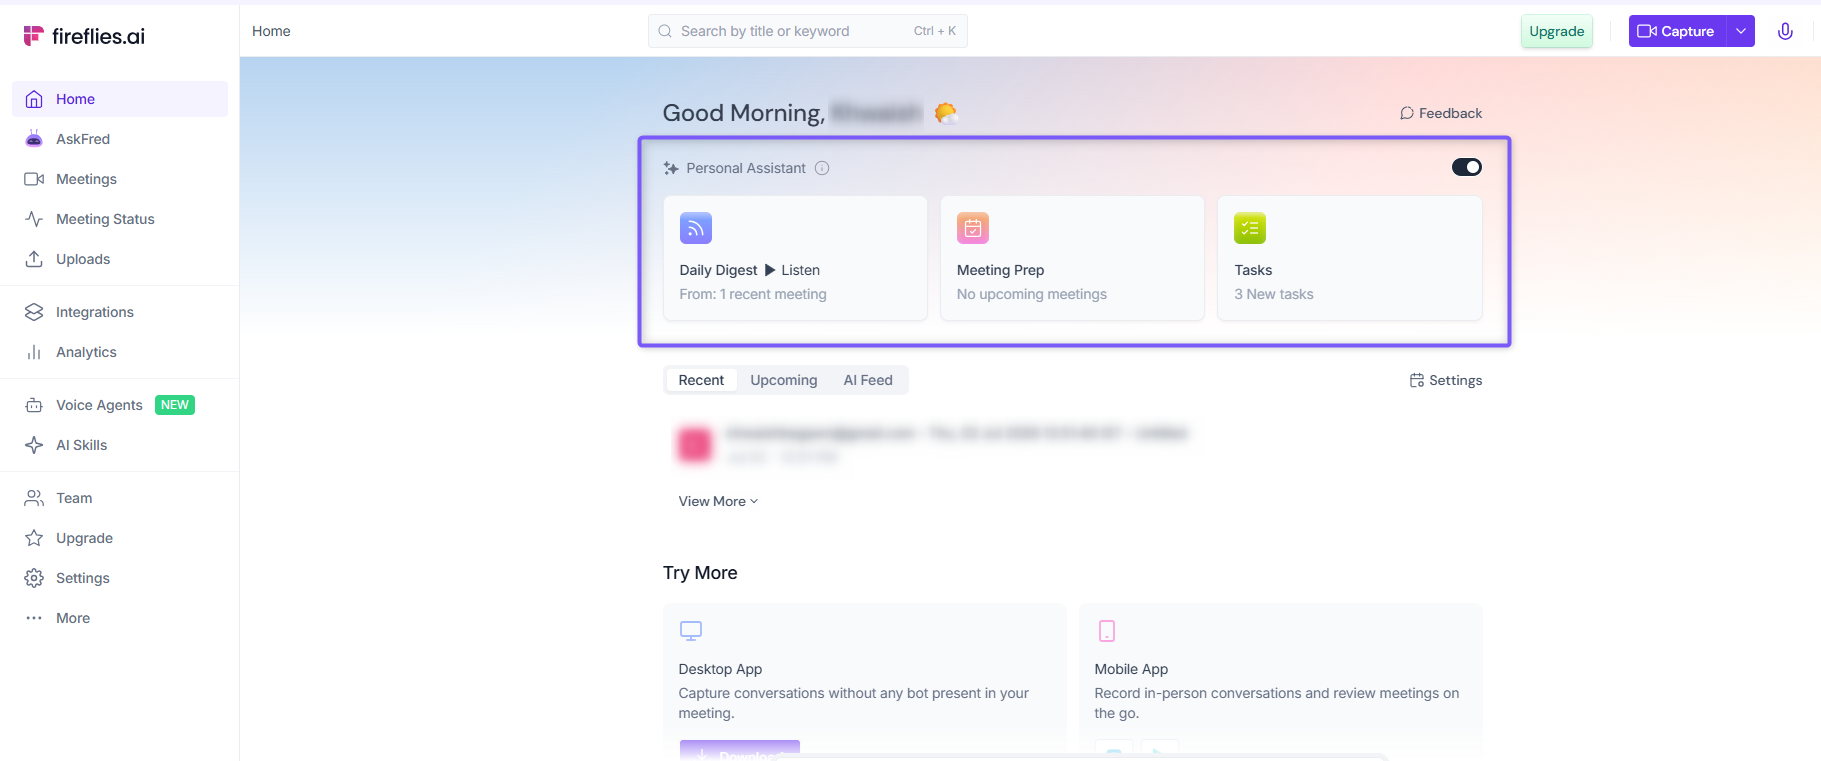Open the Feedback link
Image resolution: width=1821 pixels, height=761 pixels.
click(1441, 113)
